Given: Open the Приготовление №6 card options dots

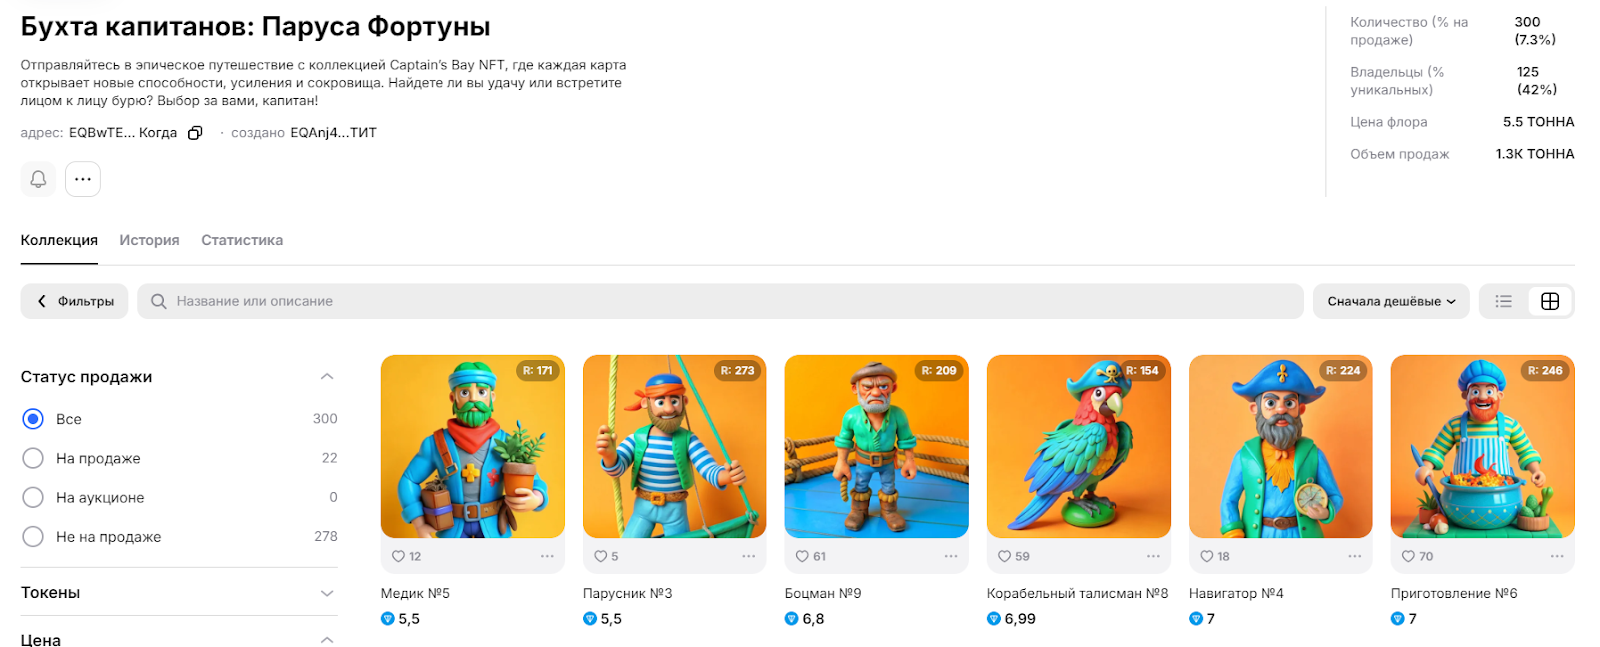Looking at the screenshot, I should pyautogui.click(x=1557, y=556).
